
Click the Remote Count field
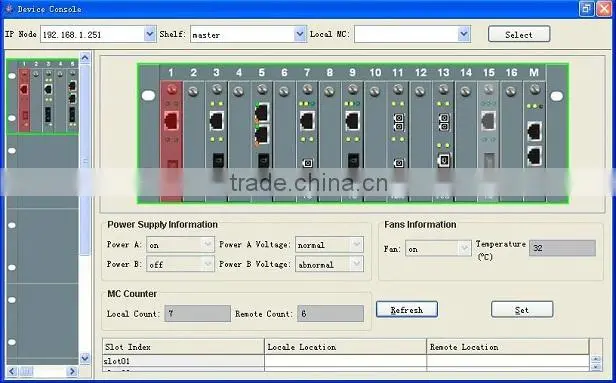(x=330, y=313)
